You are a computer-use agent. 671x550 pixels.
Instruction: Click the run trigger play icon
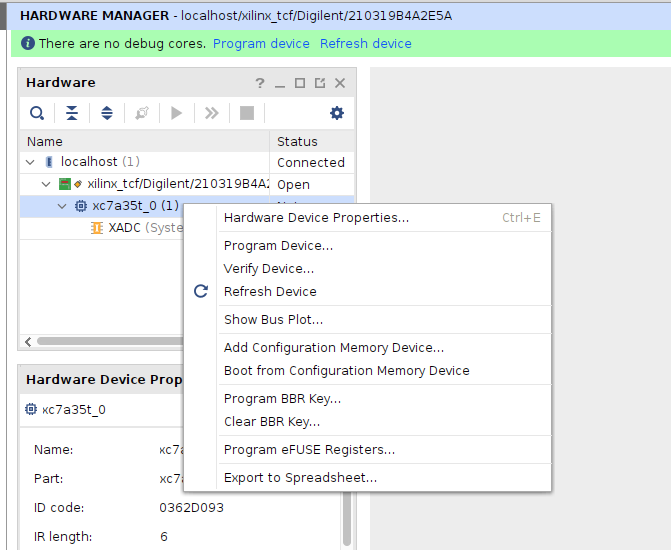177,113
